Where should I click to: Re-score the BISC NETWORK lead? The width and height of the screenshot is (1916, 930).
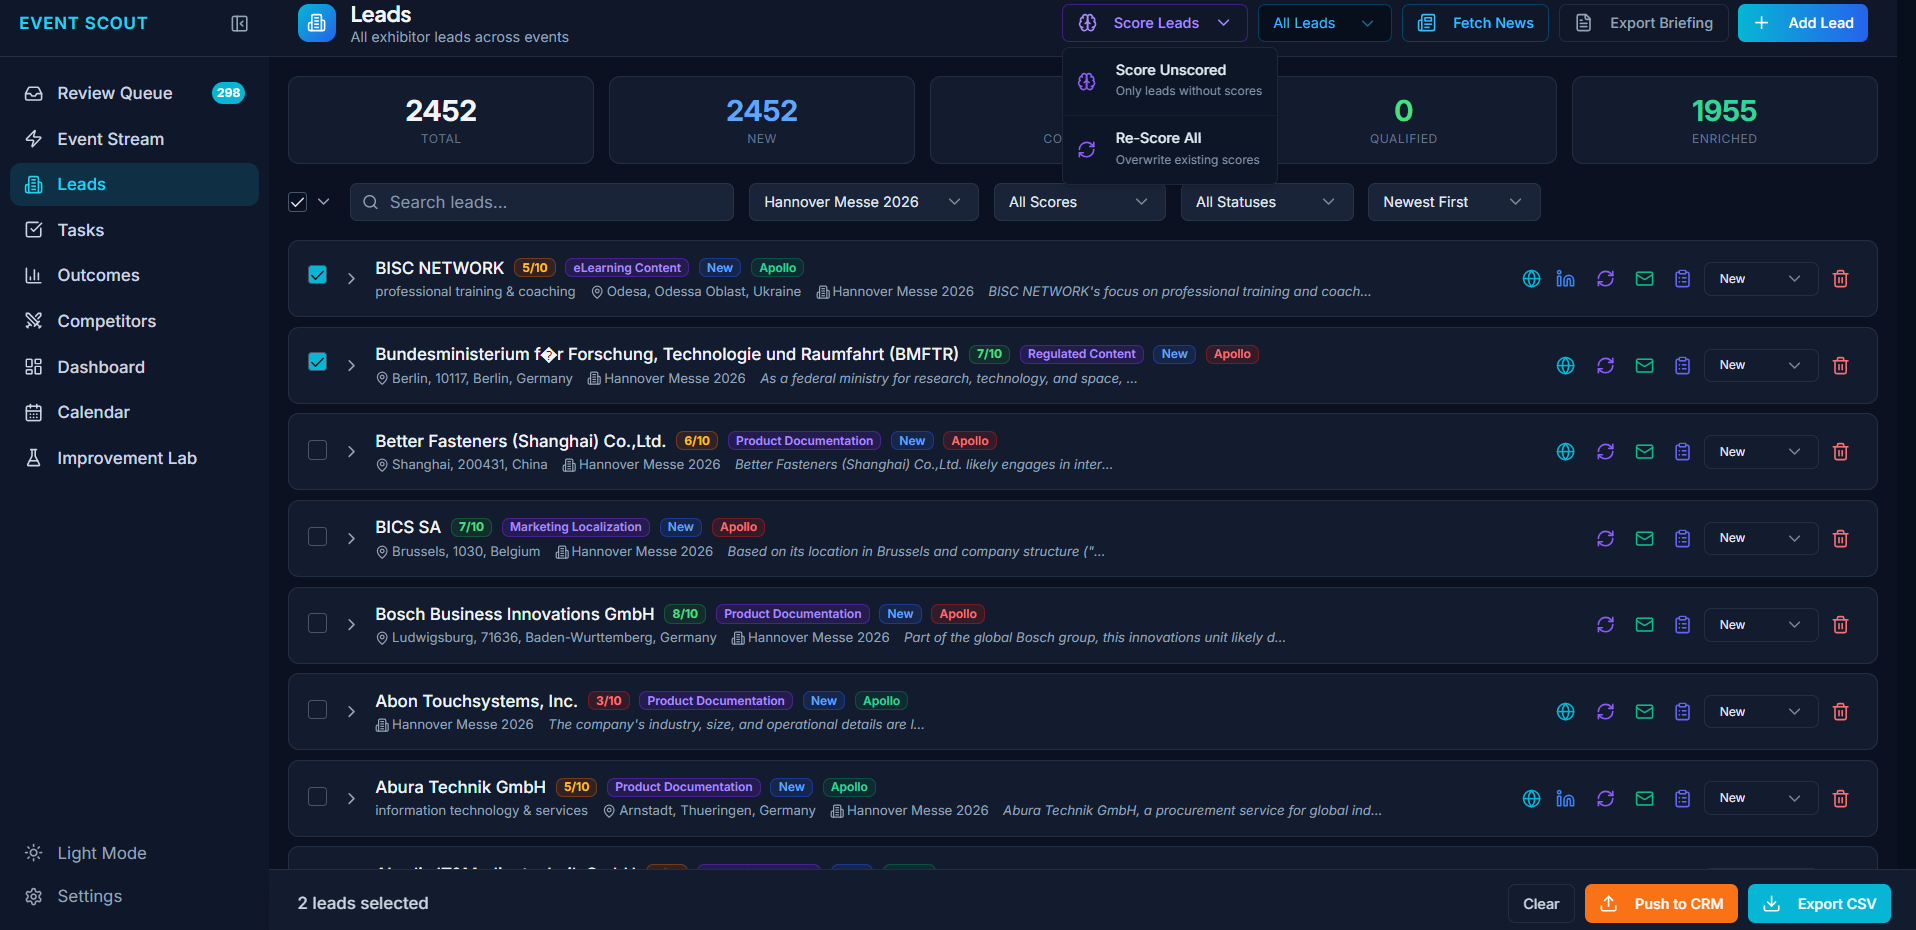point(1605,279)
